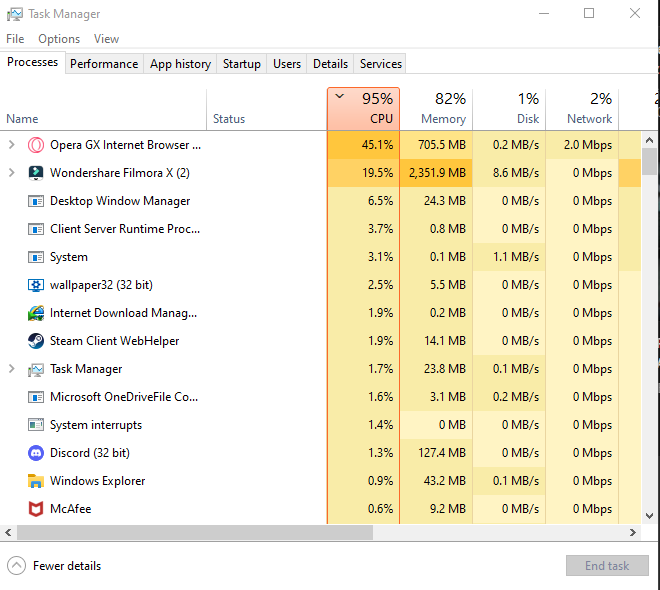Image resolution: width=660 pixels, height=590 pixels.
Task: Click the End task button
Action: (x=607, y=566)
